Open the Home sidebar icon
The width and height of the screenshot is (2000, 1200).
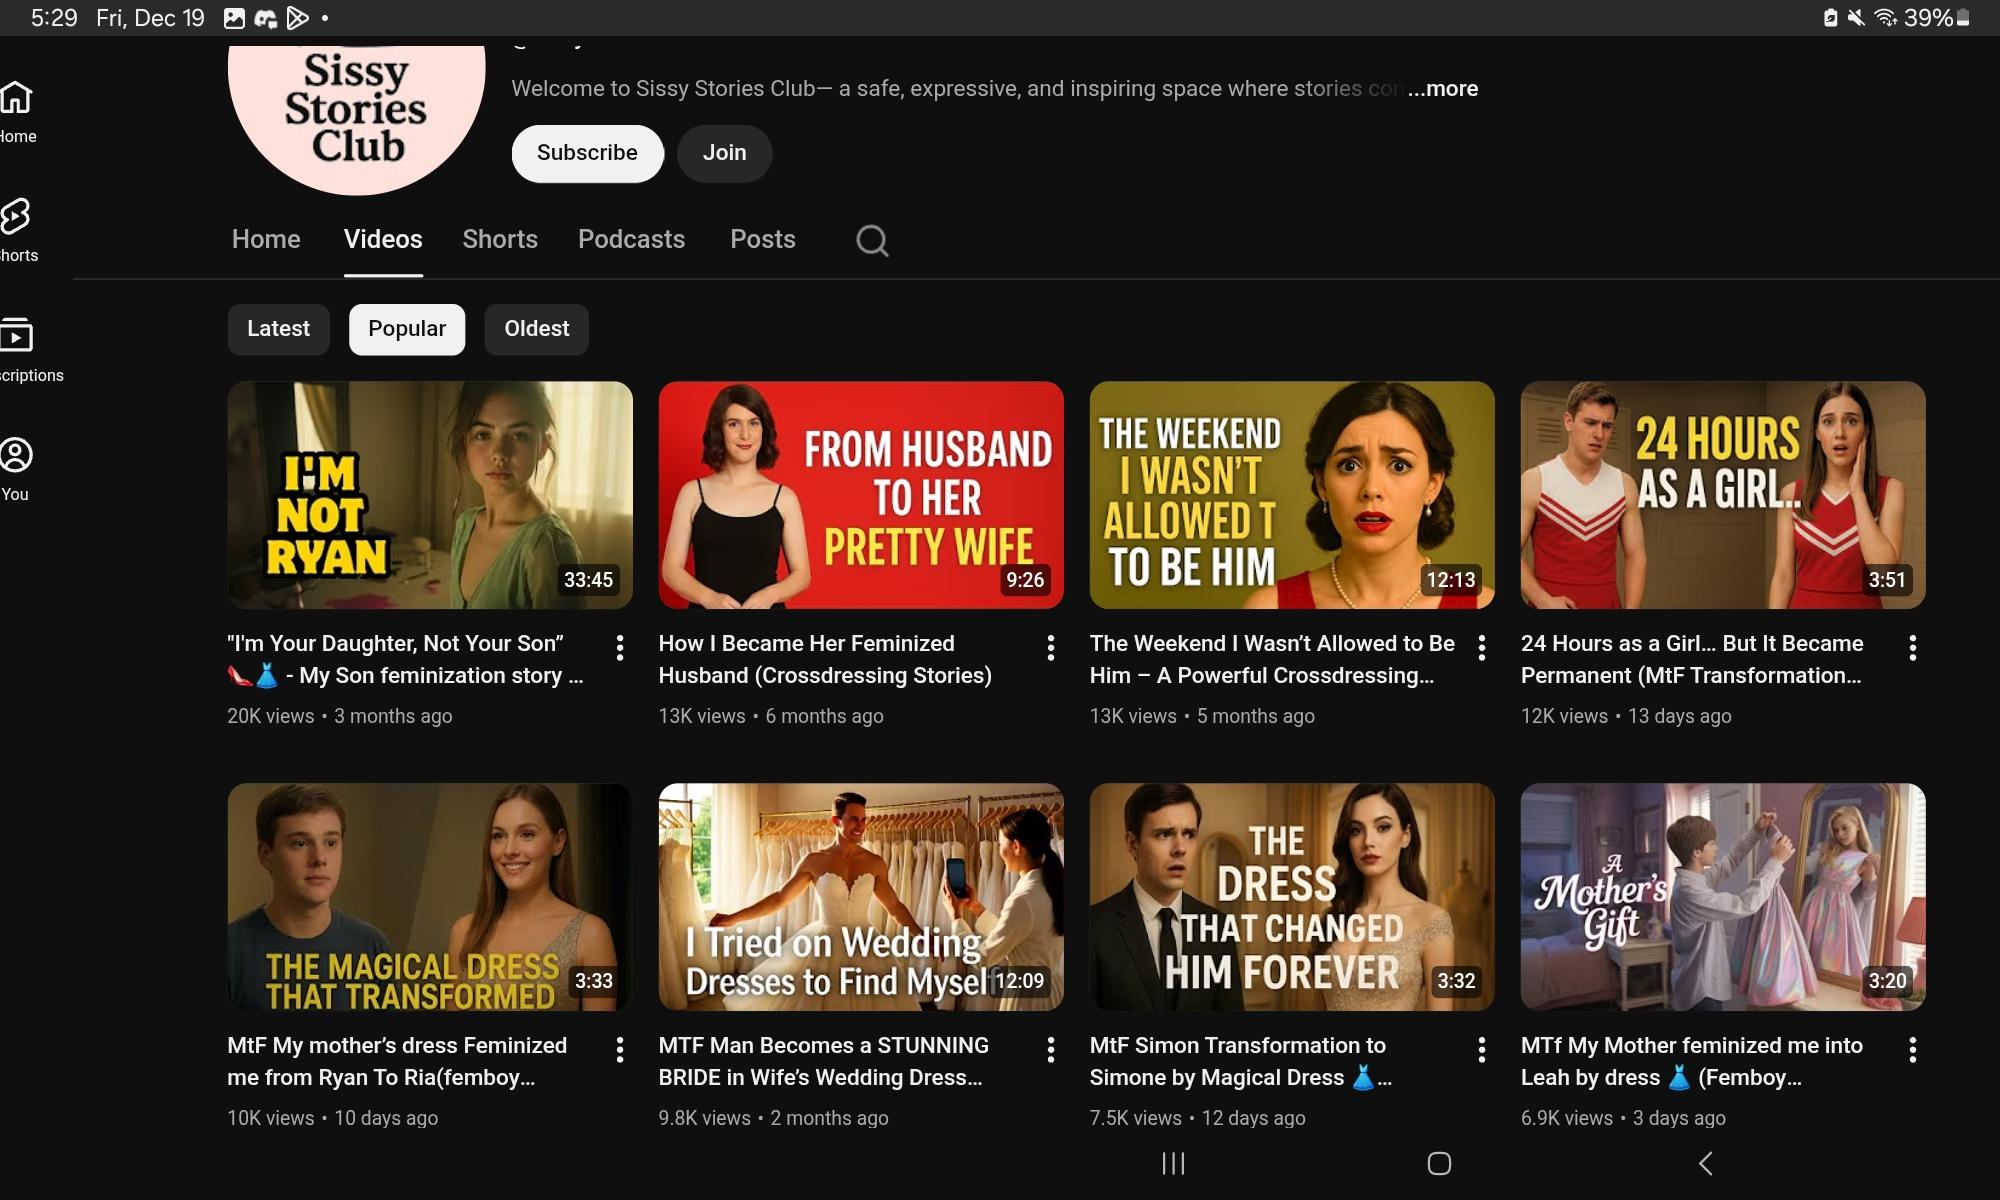16,99
